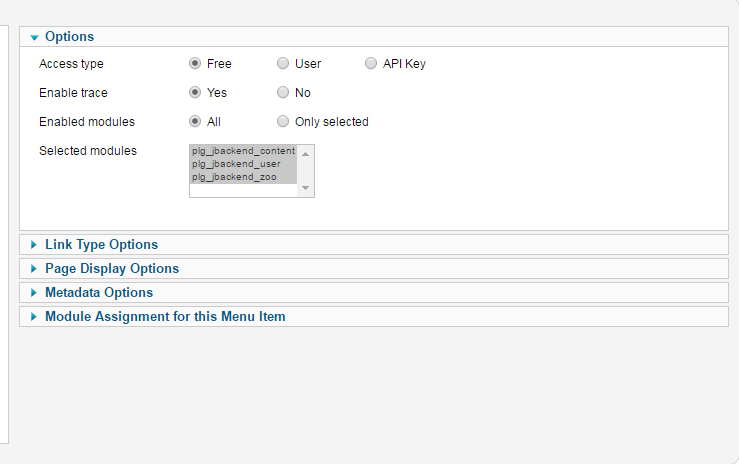This screenshot has height=464, width=739.
Task: Click the module list scroll down arrow
Action: [x=305, y=188]
